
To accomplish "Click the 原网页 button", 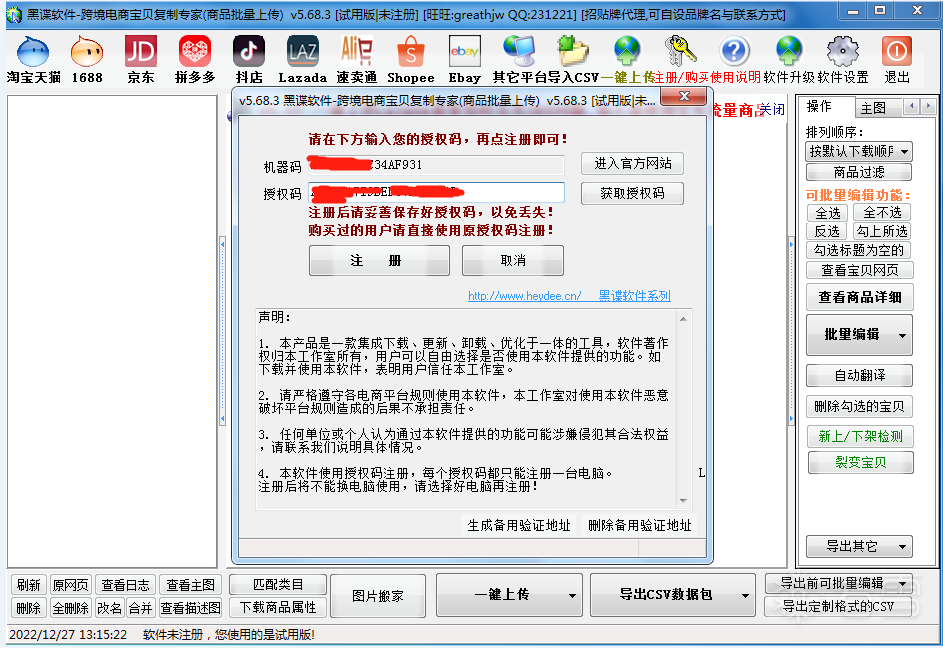I will click(x=70, y=585).
